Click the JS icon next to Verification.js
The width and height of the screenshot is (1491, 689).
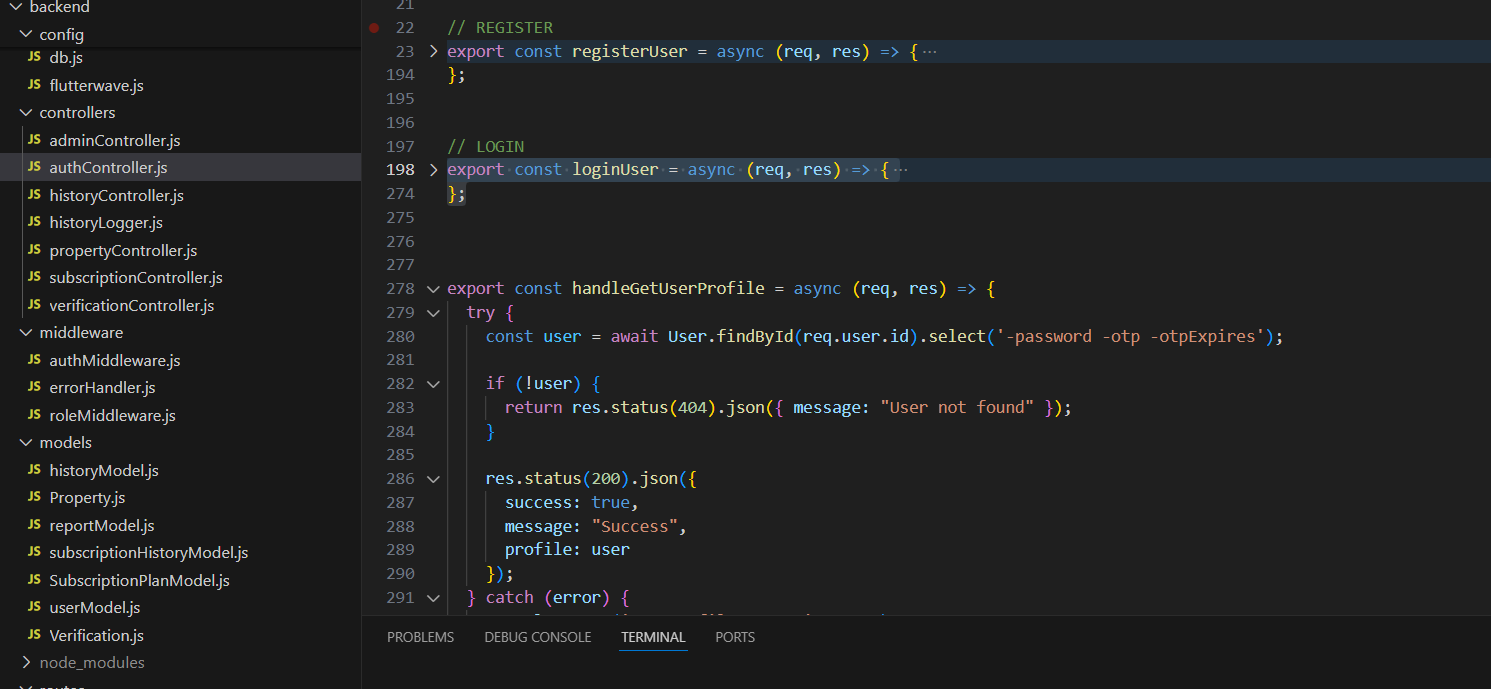(34, 635)
